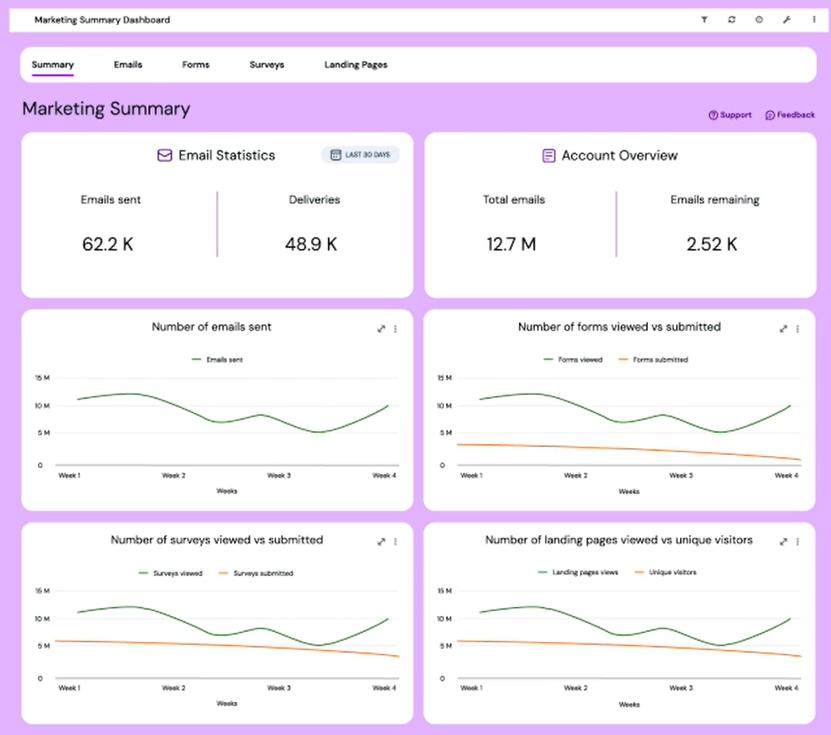Click the filter icon in the top bar

click(x=704, y=19)
